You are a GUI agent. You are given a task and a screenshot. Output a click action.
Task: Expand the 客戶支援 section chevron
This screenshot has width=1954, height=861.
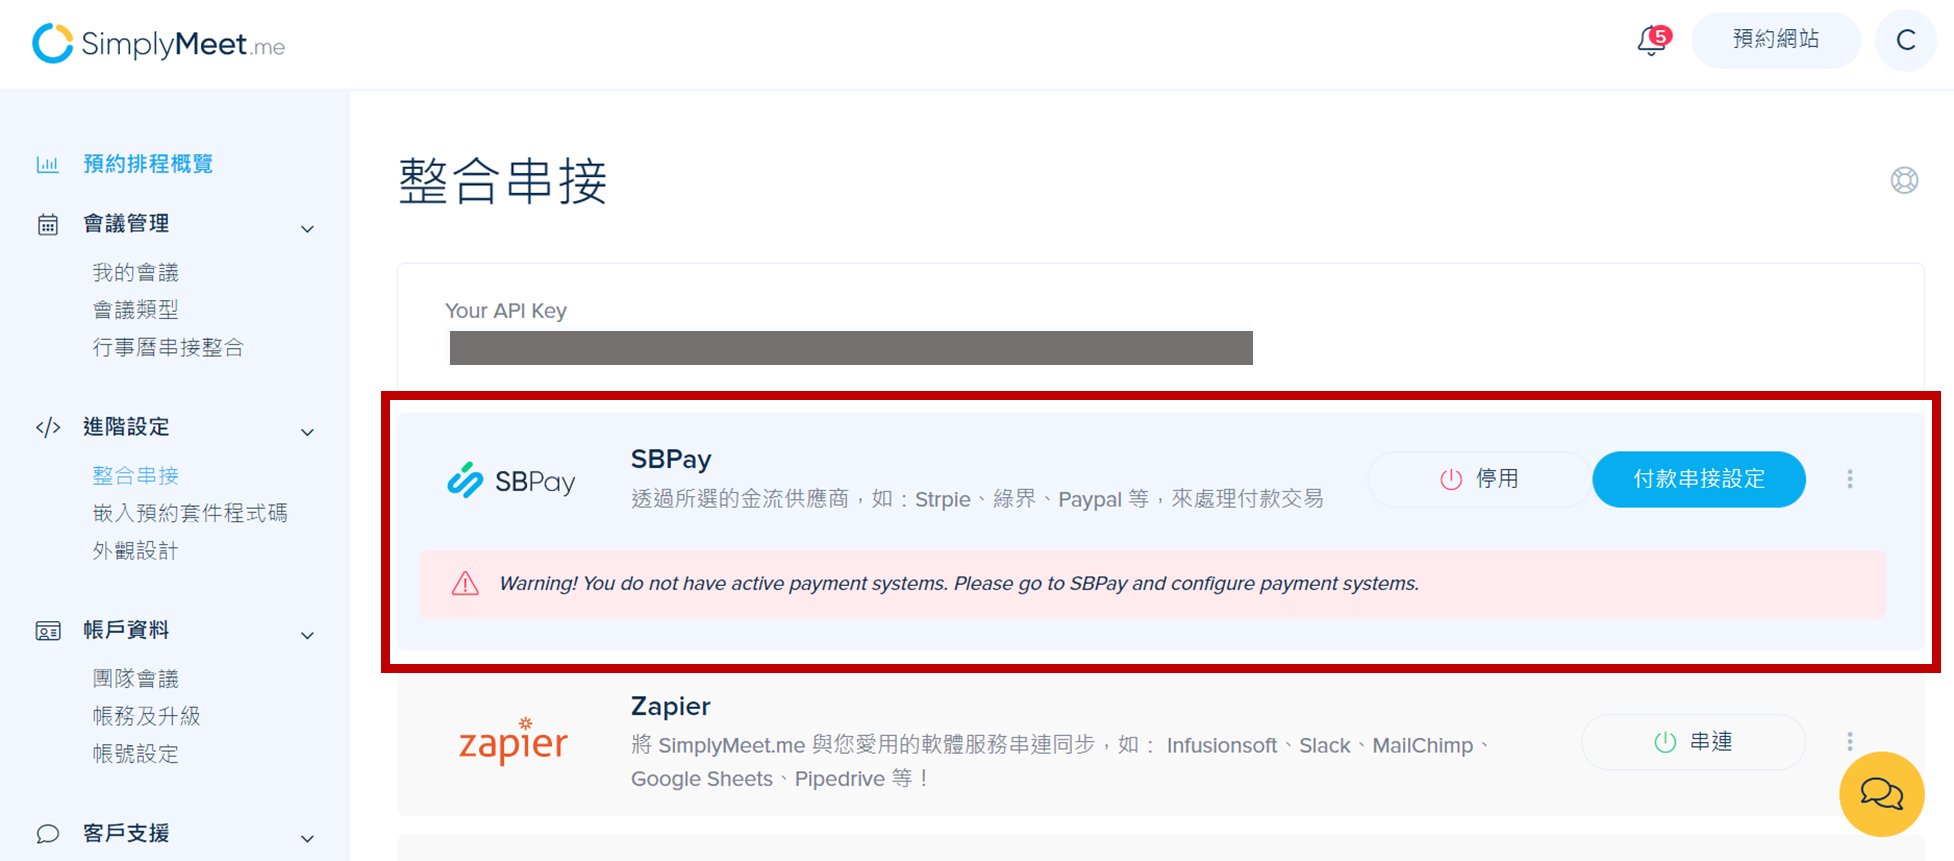(308, 838)
